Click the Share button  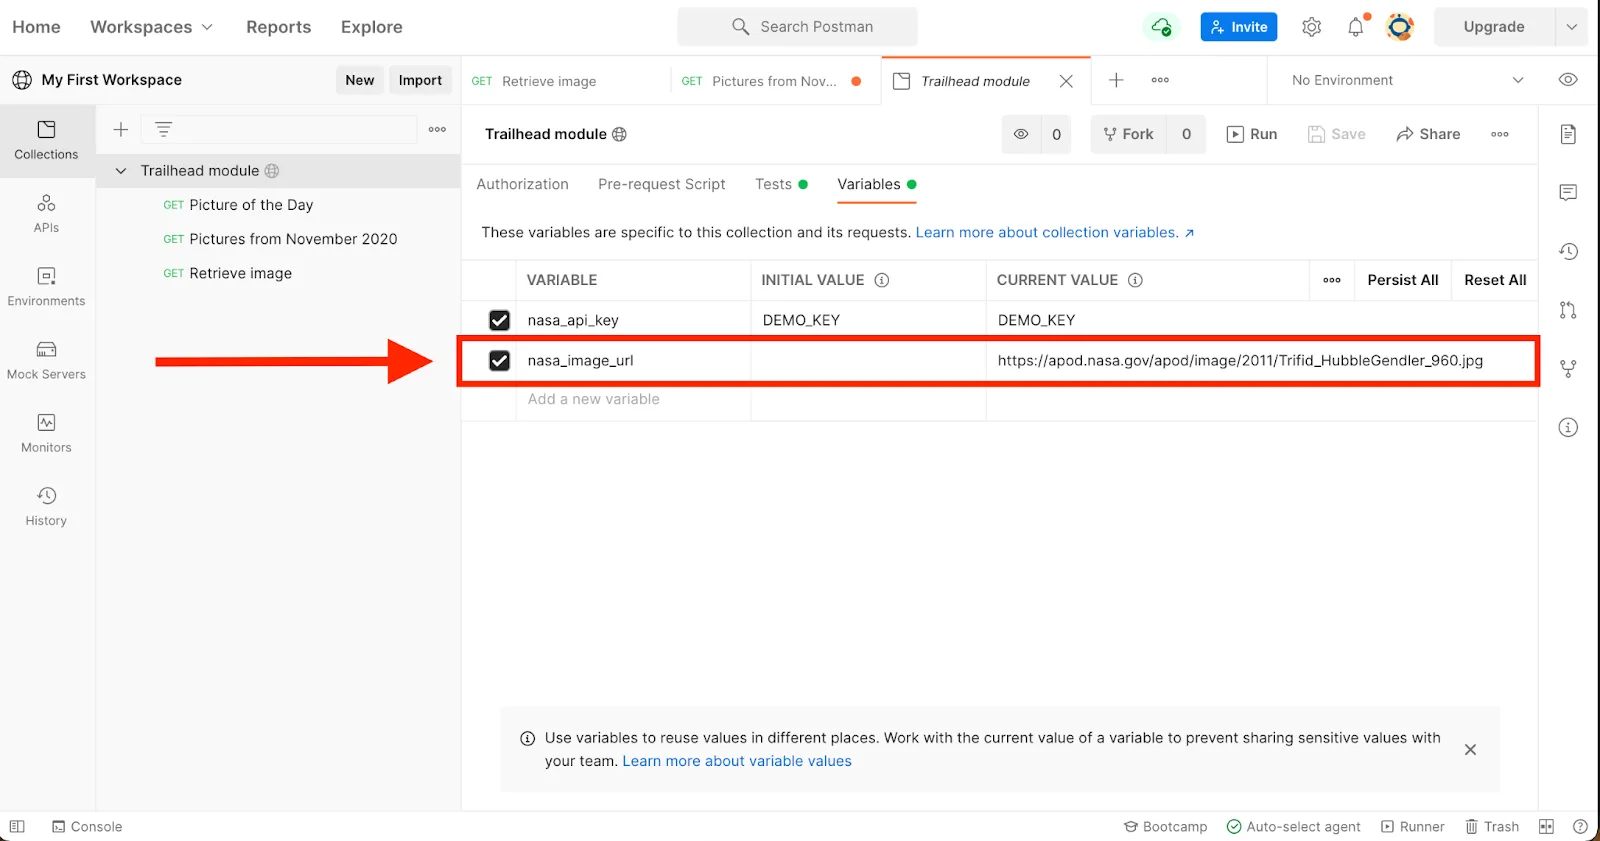click(1428, 134)
